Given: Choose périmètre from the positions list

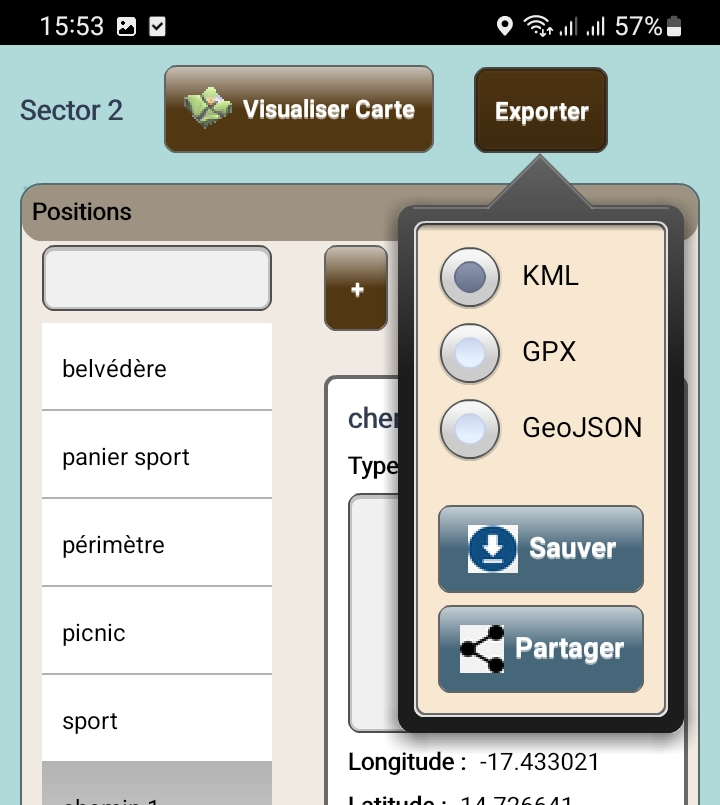Looking at the screenshot, I should tap(157, 544).
